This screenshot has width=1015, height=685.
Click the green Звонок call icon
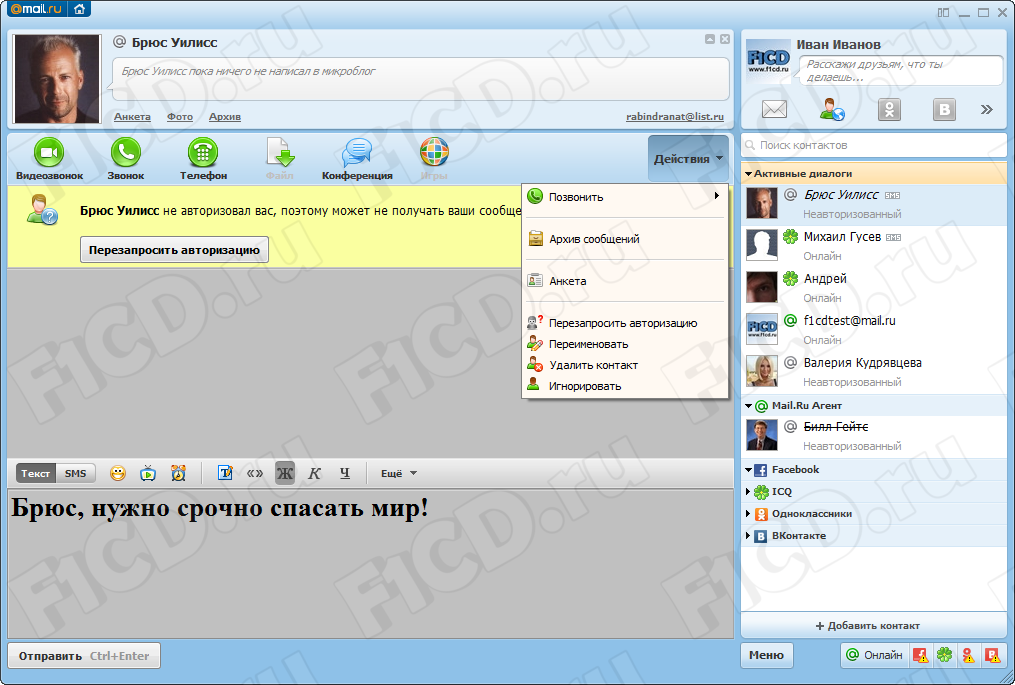click(126, 153)
